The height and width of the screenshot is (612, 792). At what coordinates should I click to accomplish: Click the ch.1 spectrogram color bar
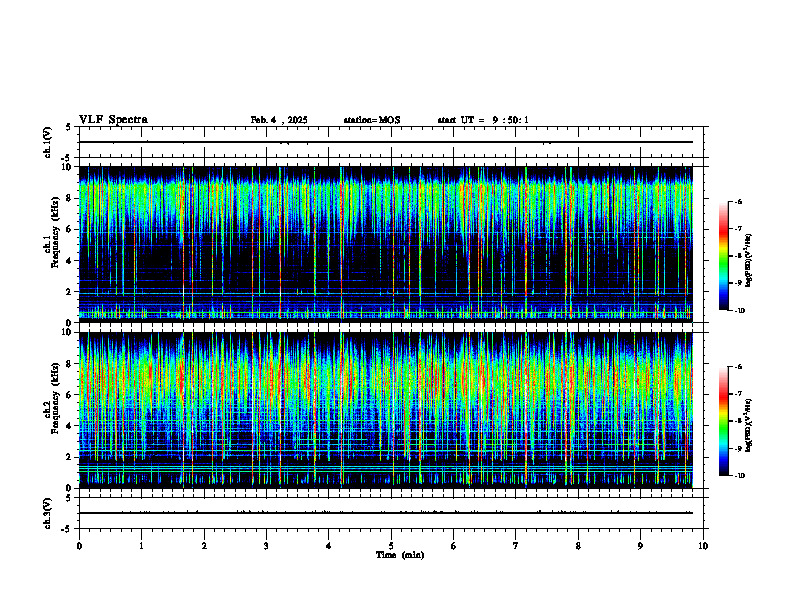click(723, 256)
